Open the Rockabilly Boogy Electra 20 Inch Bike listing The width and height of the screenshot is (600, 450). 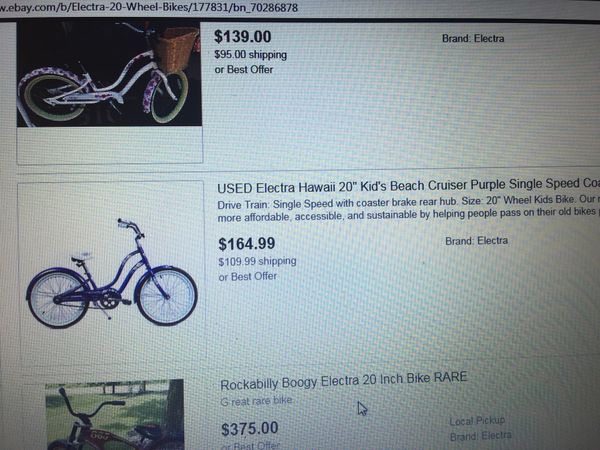(x=344, y=381)
